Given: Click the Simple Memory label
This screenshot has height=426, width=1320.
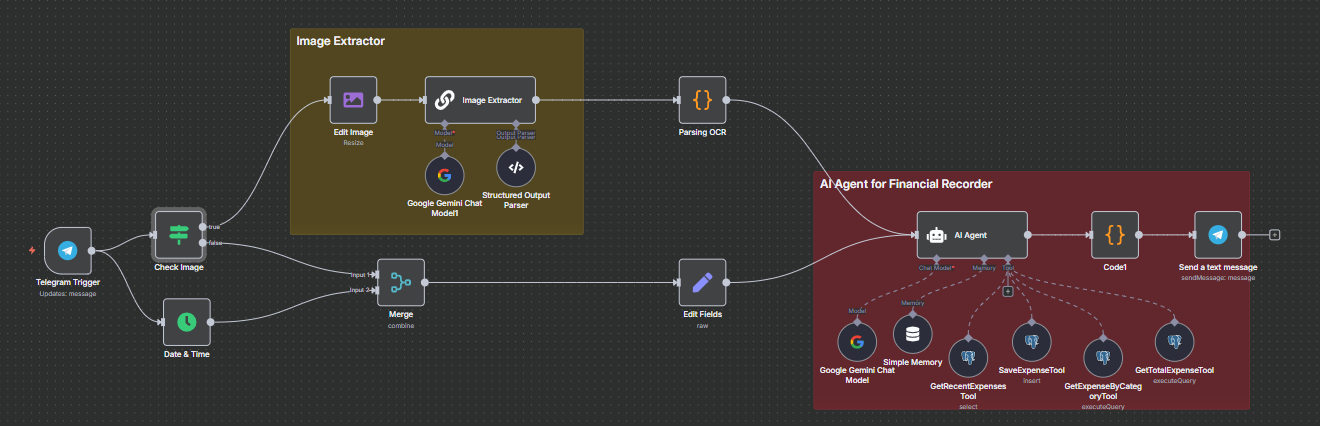Looking at the screenshot, I should [x=912, y=362].
